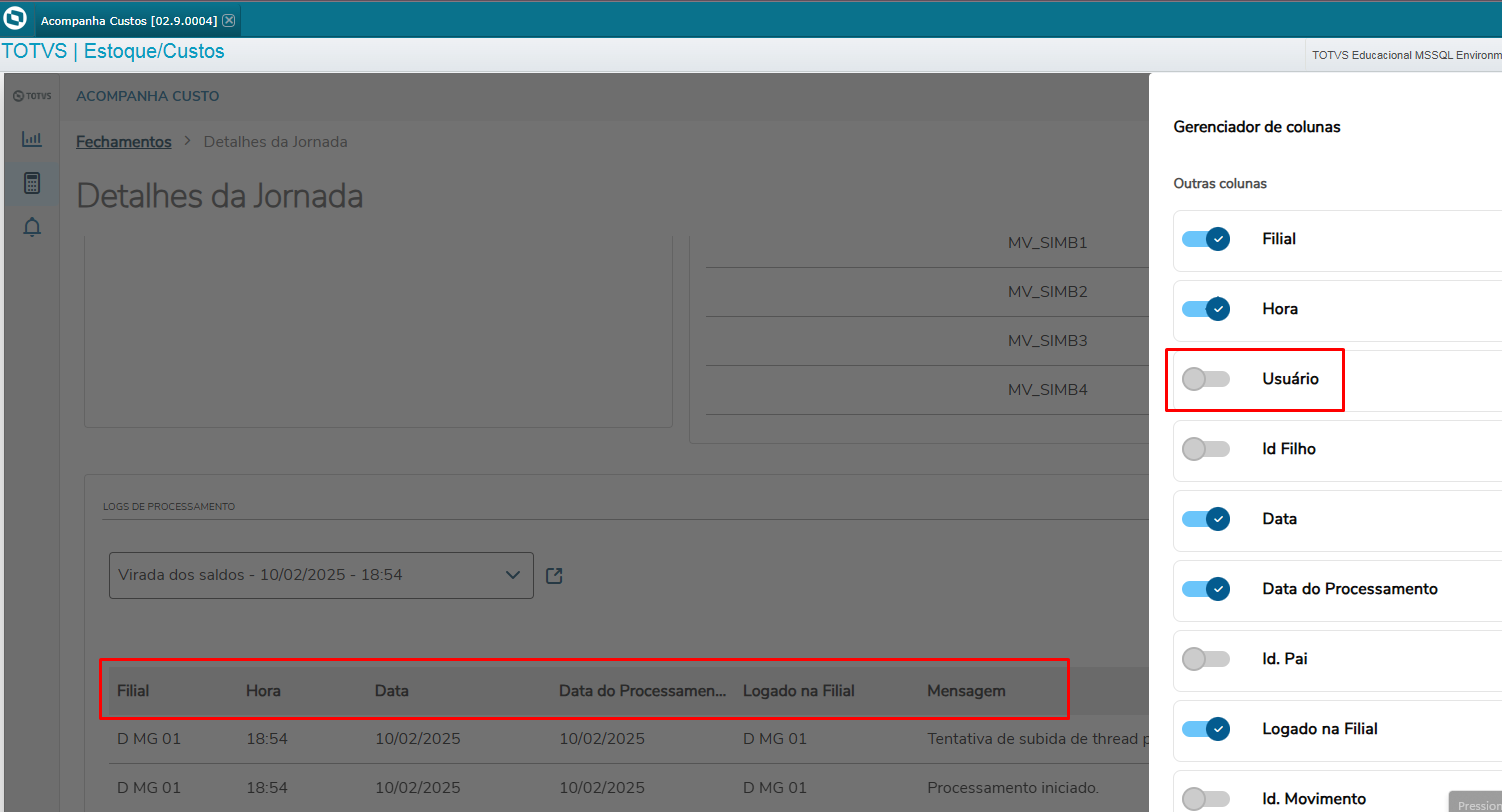1502x812 pixels.
Task: Open the calculator sidebar icon
Action: pyautogui.click(x=32, y=183)
